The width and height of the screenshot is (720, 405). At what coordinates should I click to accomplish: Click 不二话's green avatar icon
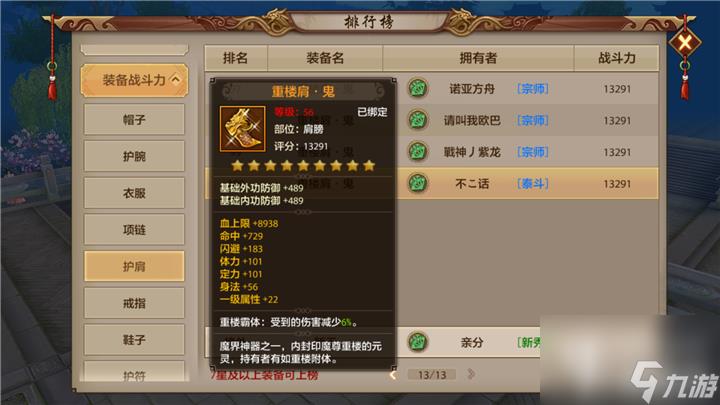tap(417, 183)
